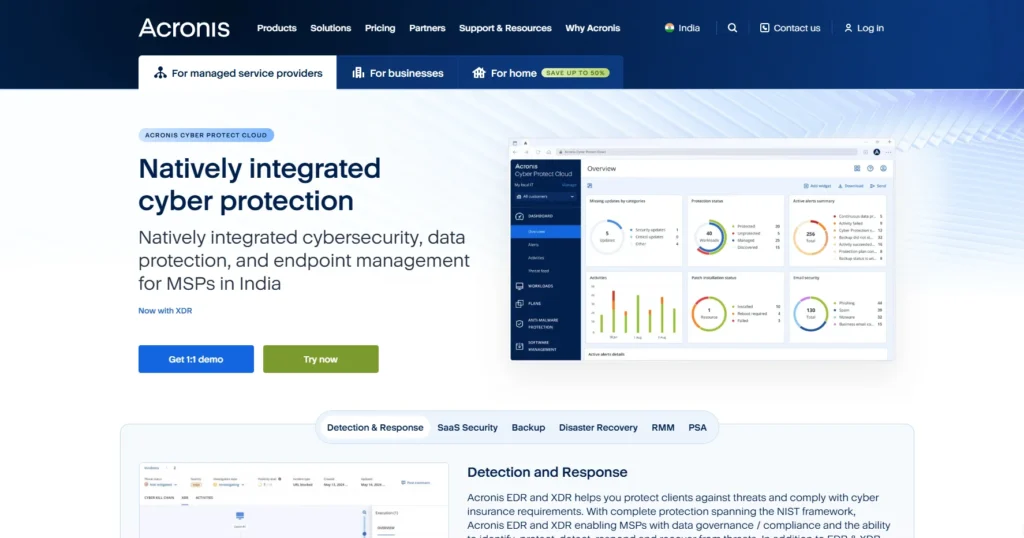Screen dimensions: 1024x538
Task: Click the For home house icon
Action: (x=478, y=73)
